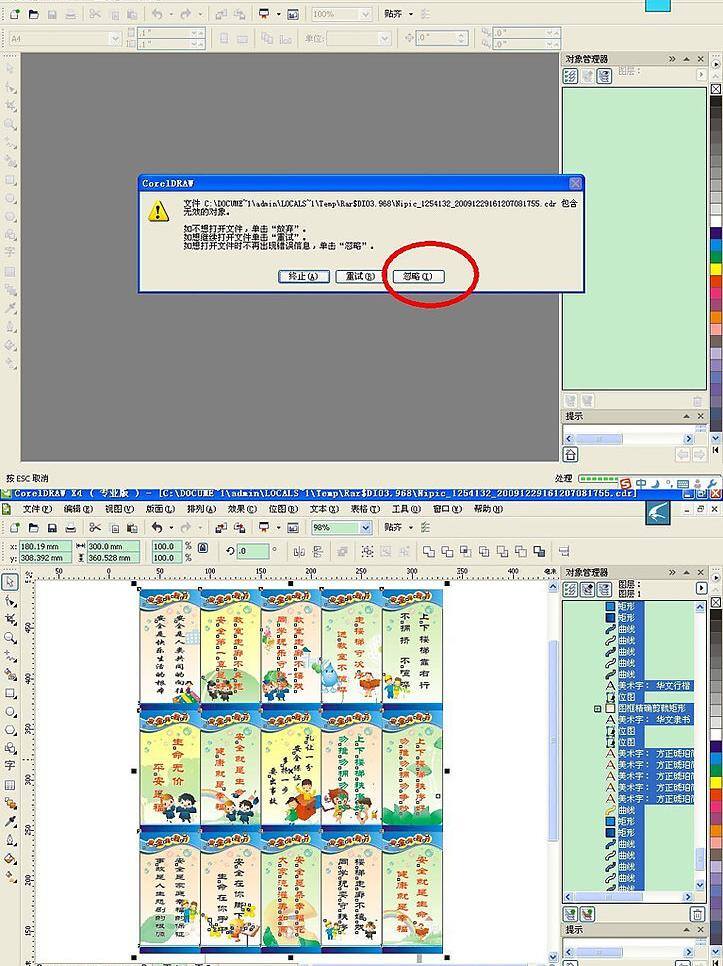Screen dimensions: 723x966
Task: Open the 98% zoom level dropdown
Action: coord(366,528)
